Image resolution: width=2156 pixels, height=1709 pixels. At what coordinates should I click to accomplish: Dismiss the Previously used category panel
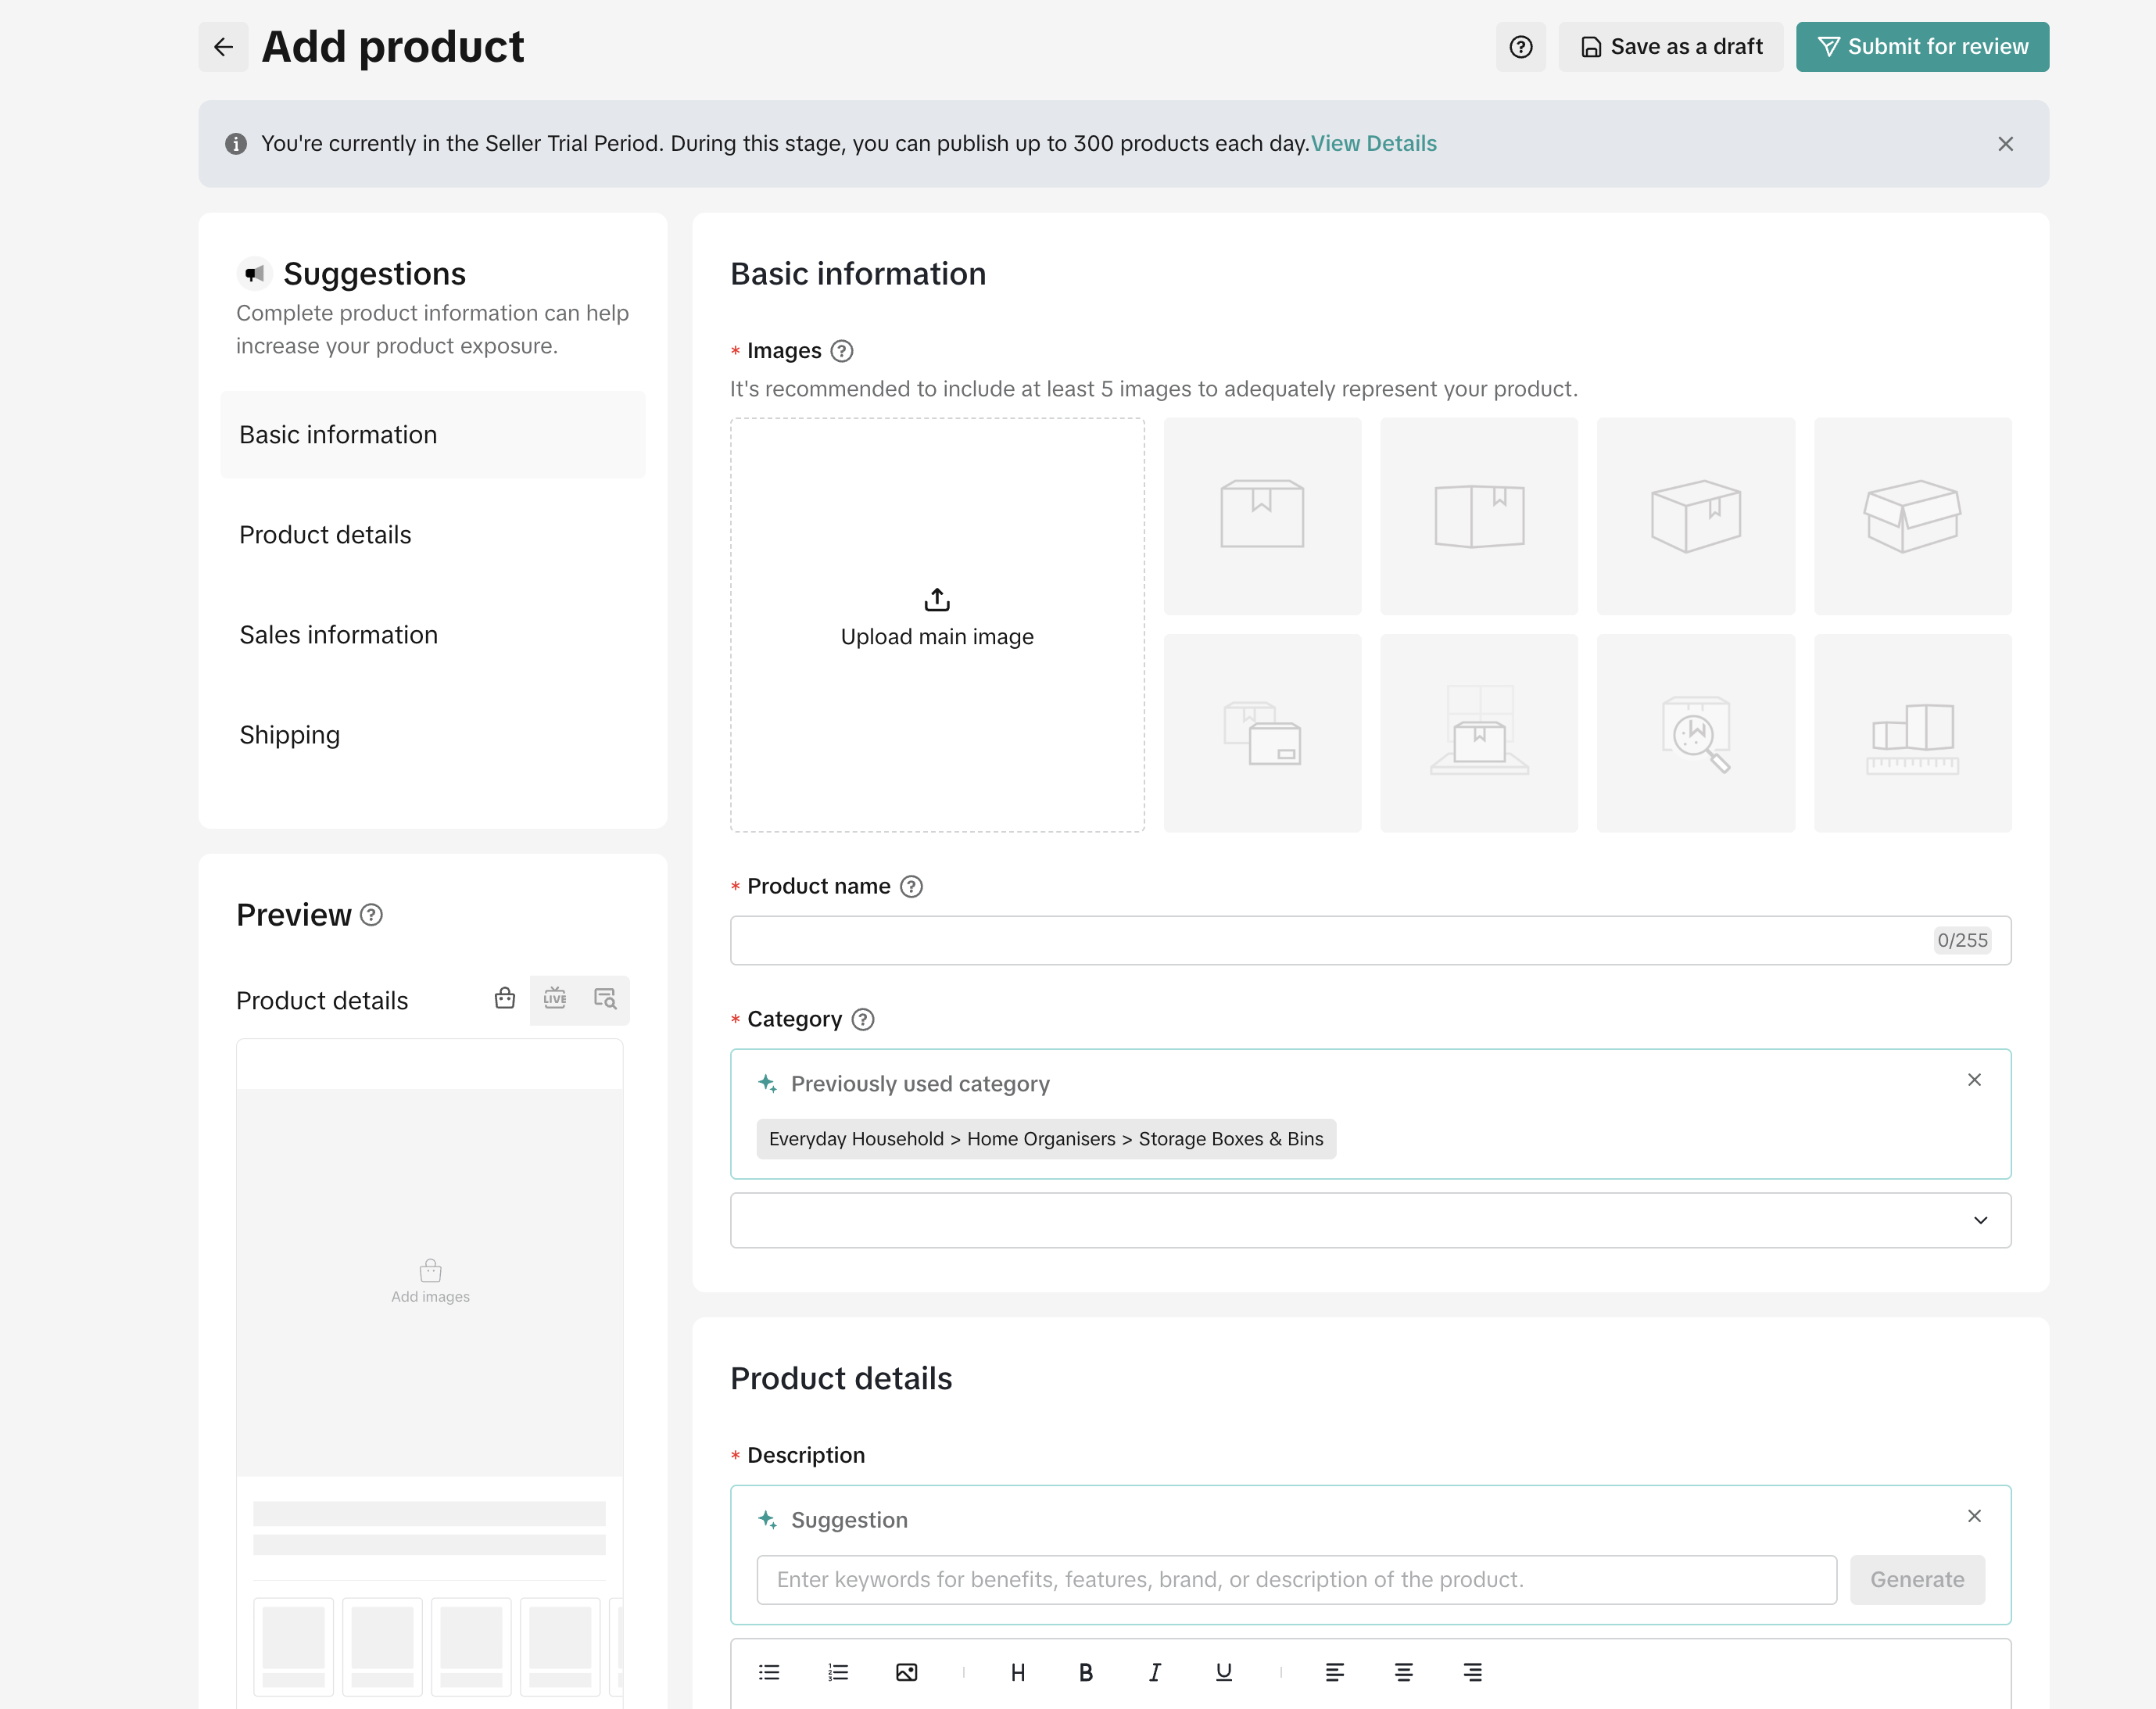tap(1973, 1080)
